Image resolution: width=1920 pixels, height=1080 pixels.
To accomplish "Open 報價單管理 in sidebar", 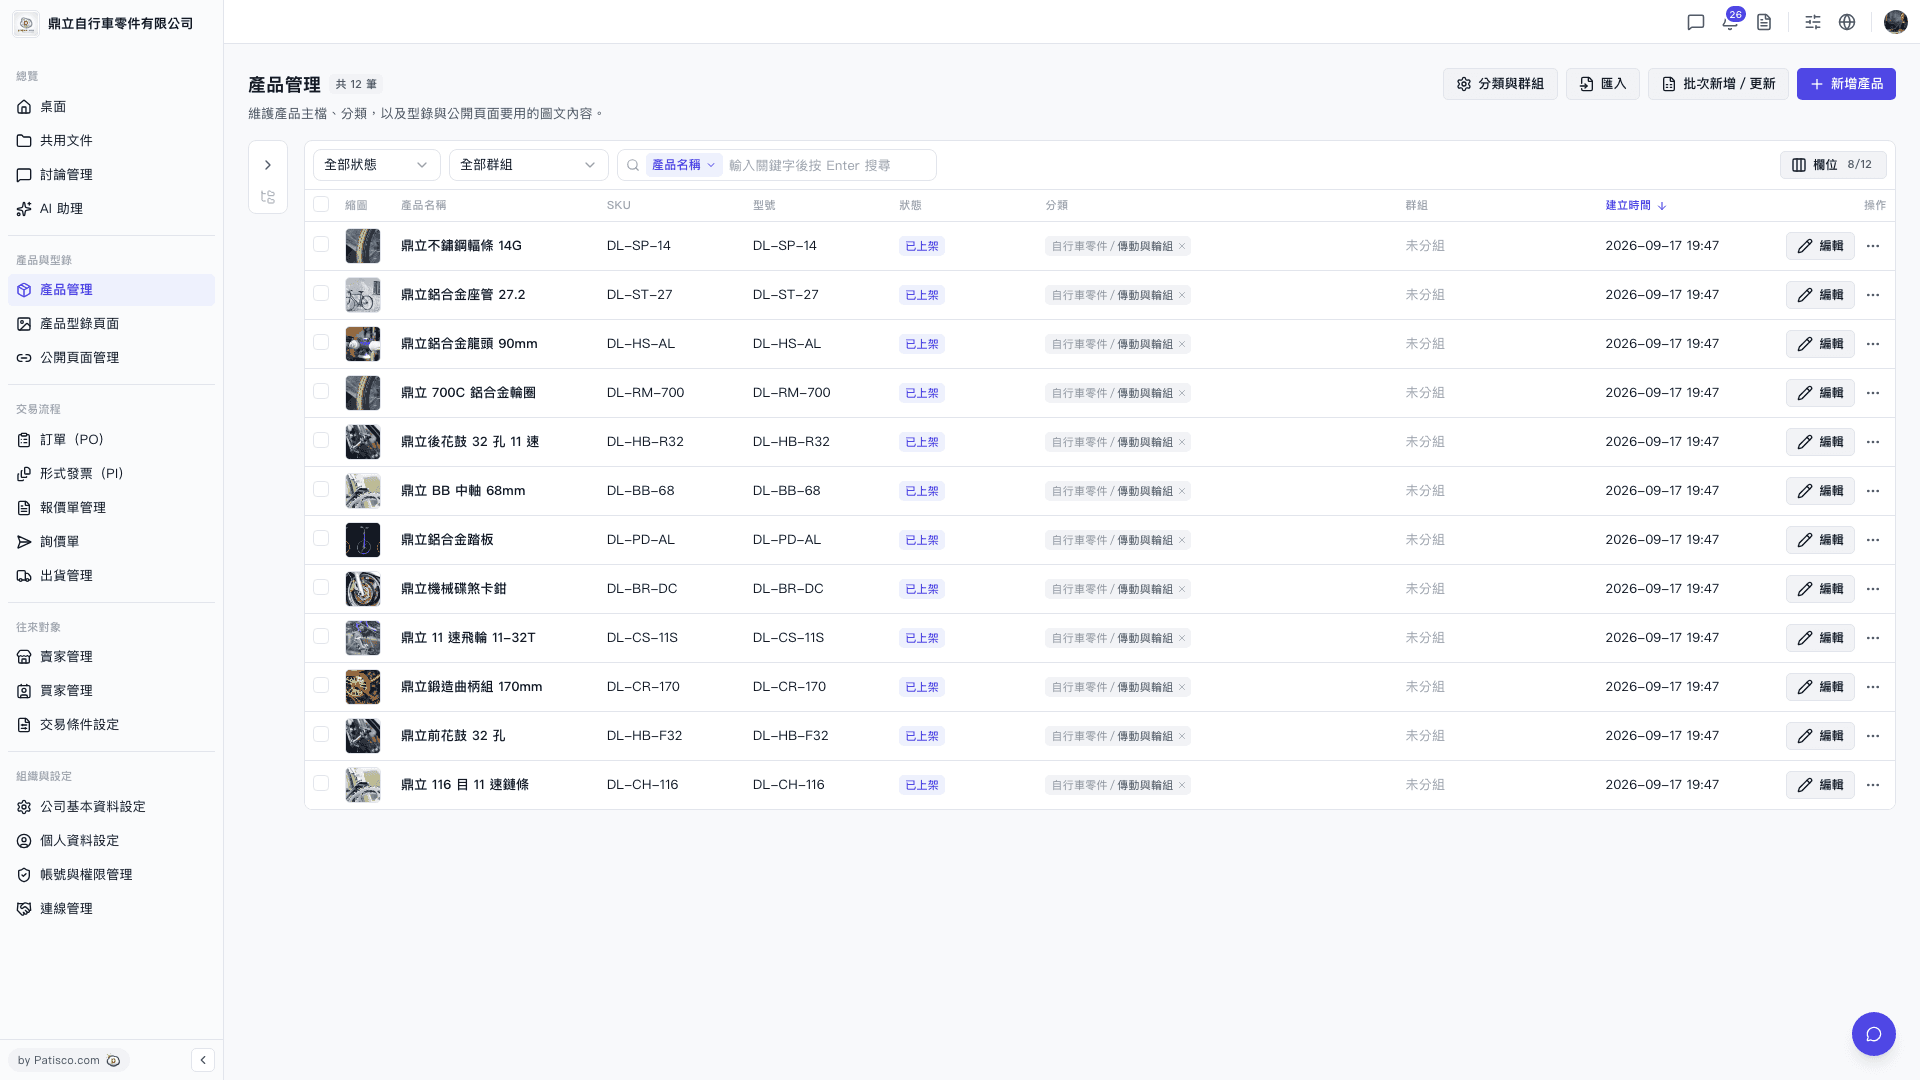I will (x=111, y=508).
